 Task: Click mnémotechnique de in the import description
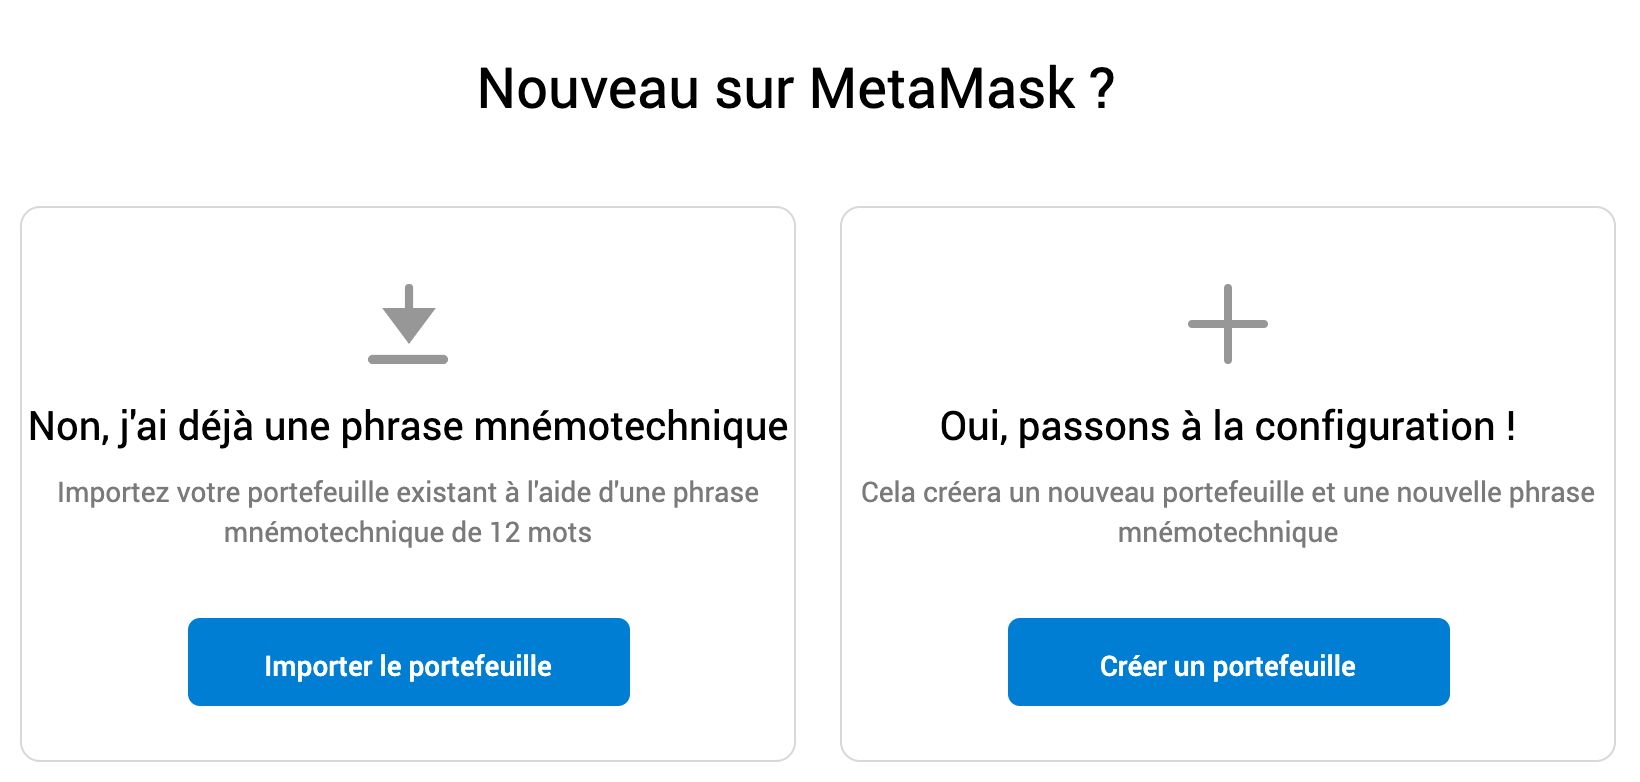[x=353, y=532]
